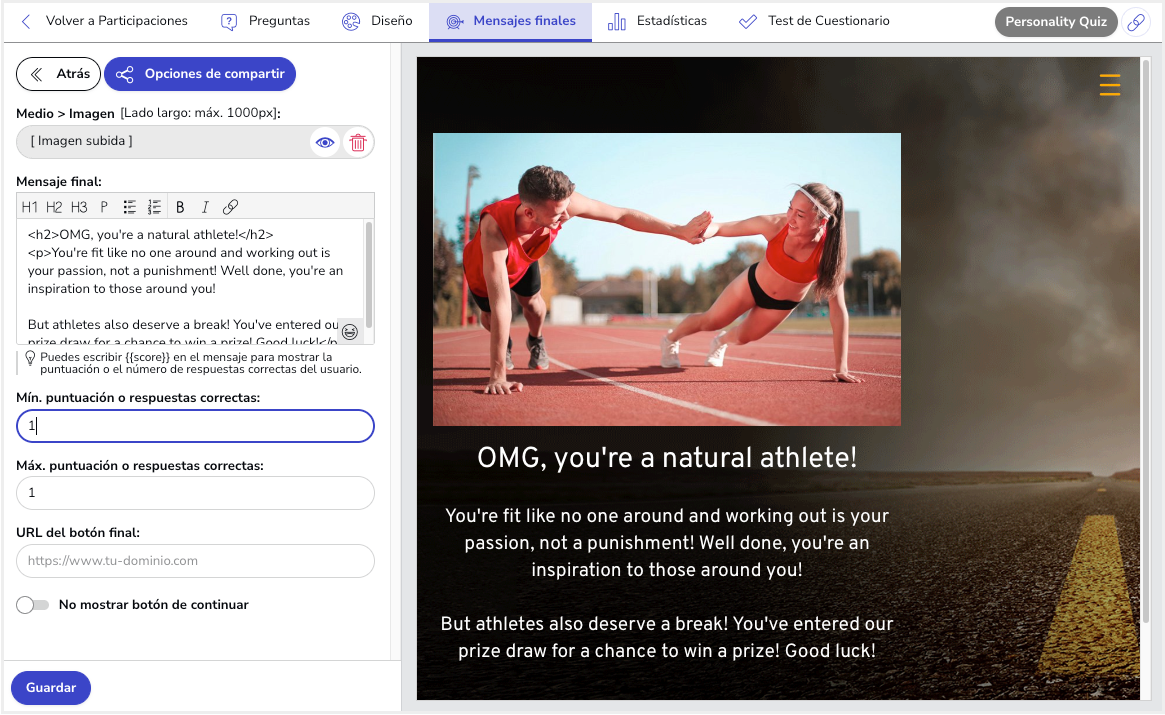
Task: Toggle No mostrar botón de continuar switch
Action: (x=33, y=605)
